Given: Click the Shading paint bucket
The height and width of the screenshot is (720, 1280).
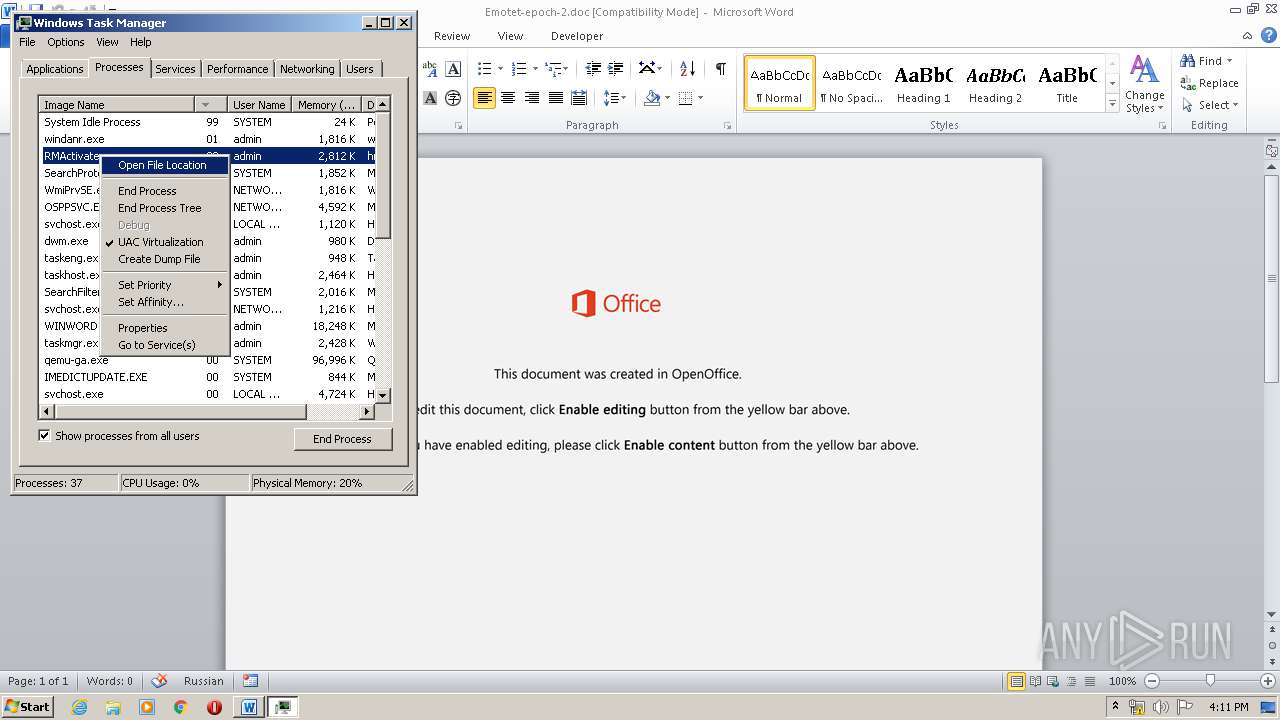Looking at the screenshot, I should point(652,98).
